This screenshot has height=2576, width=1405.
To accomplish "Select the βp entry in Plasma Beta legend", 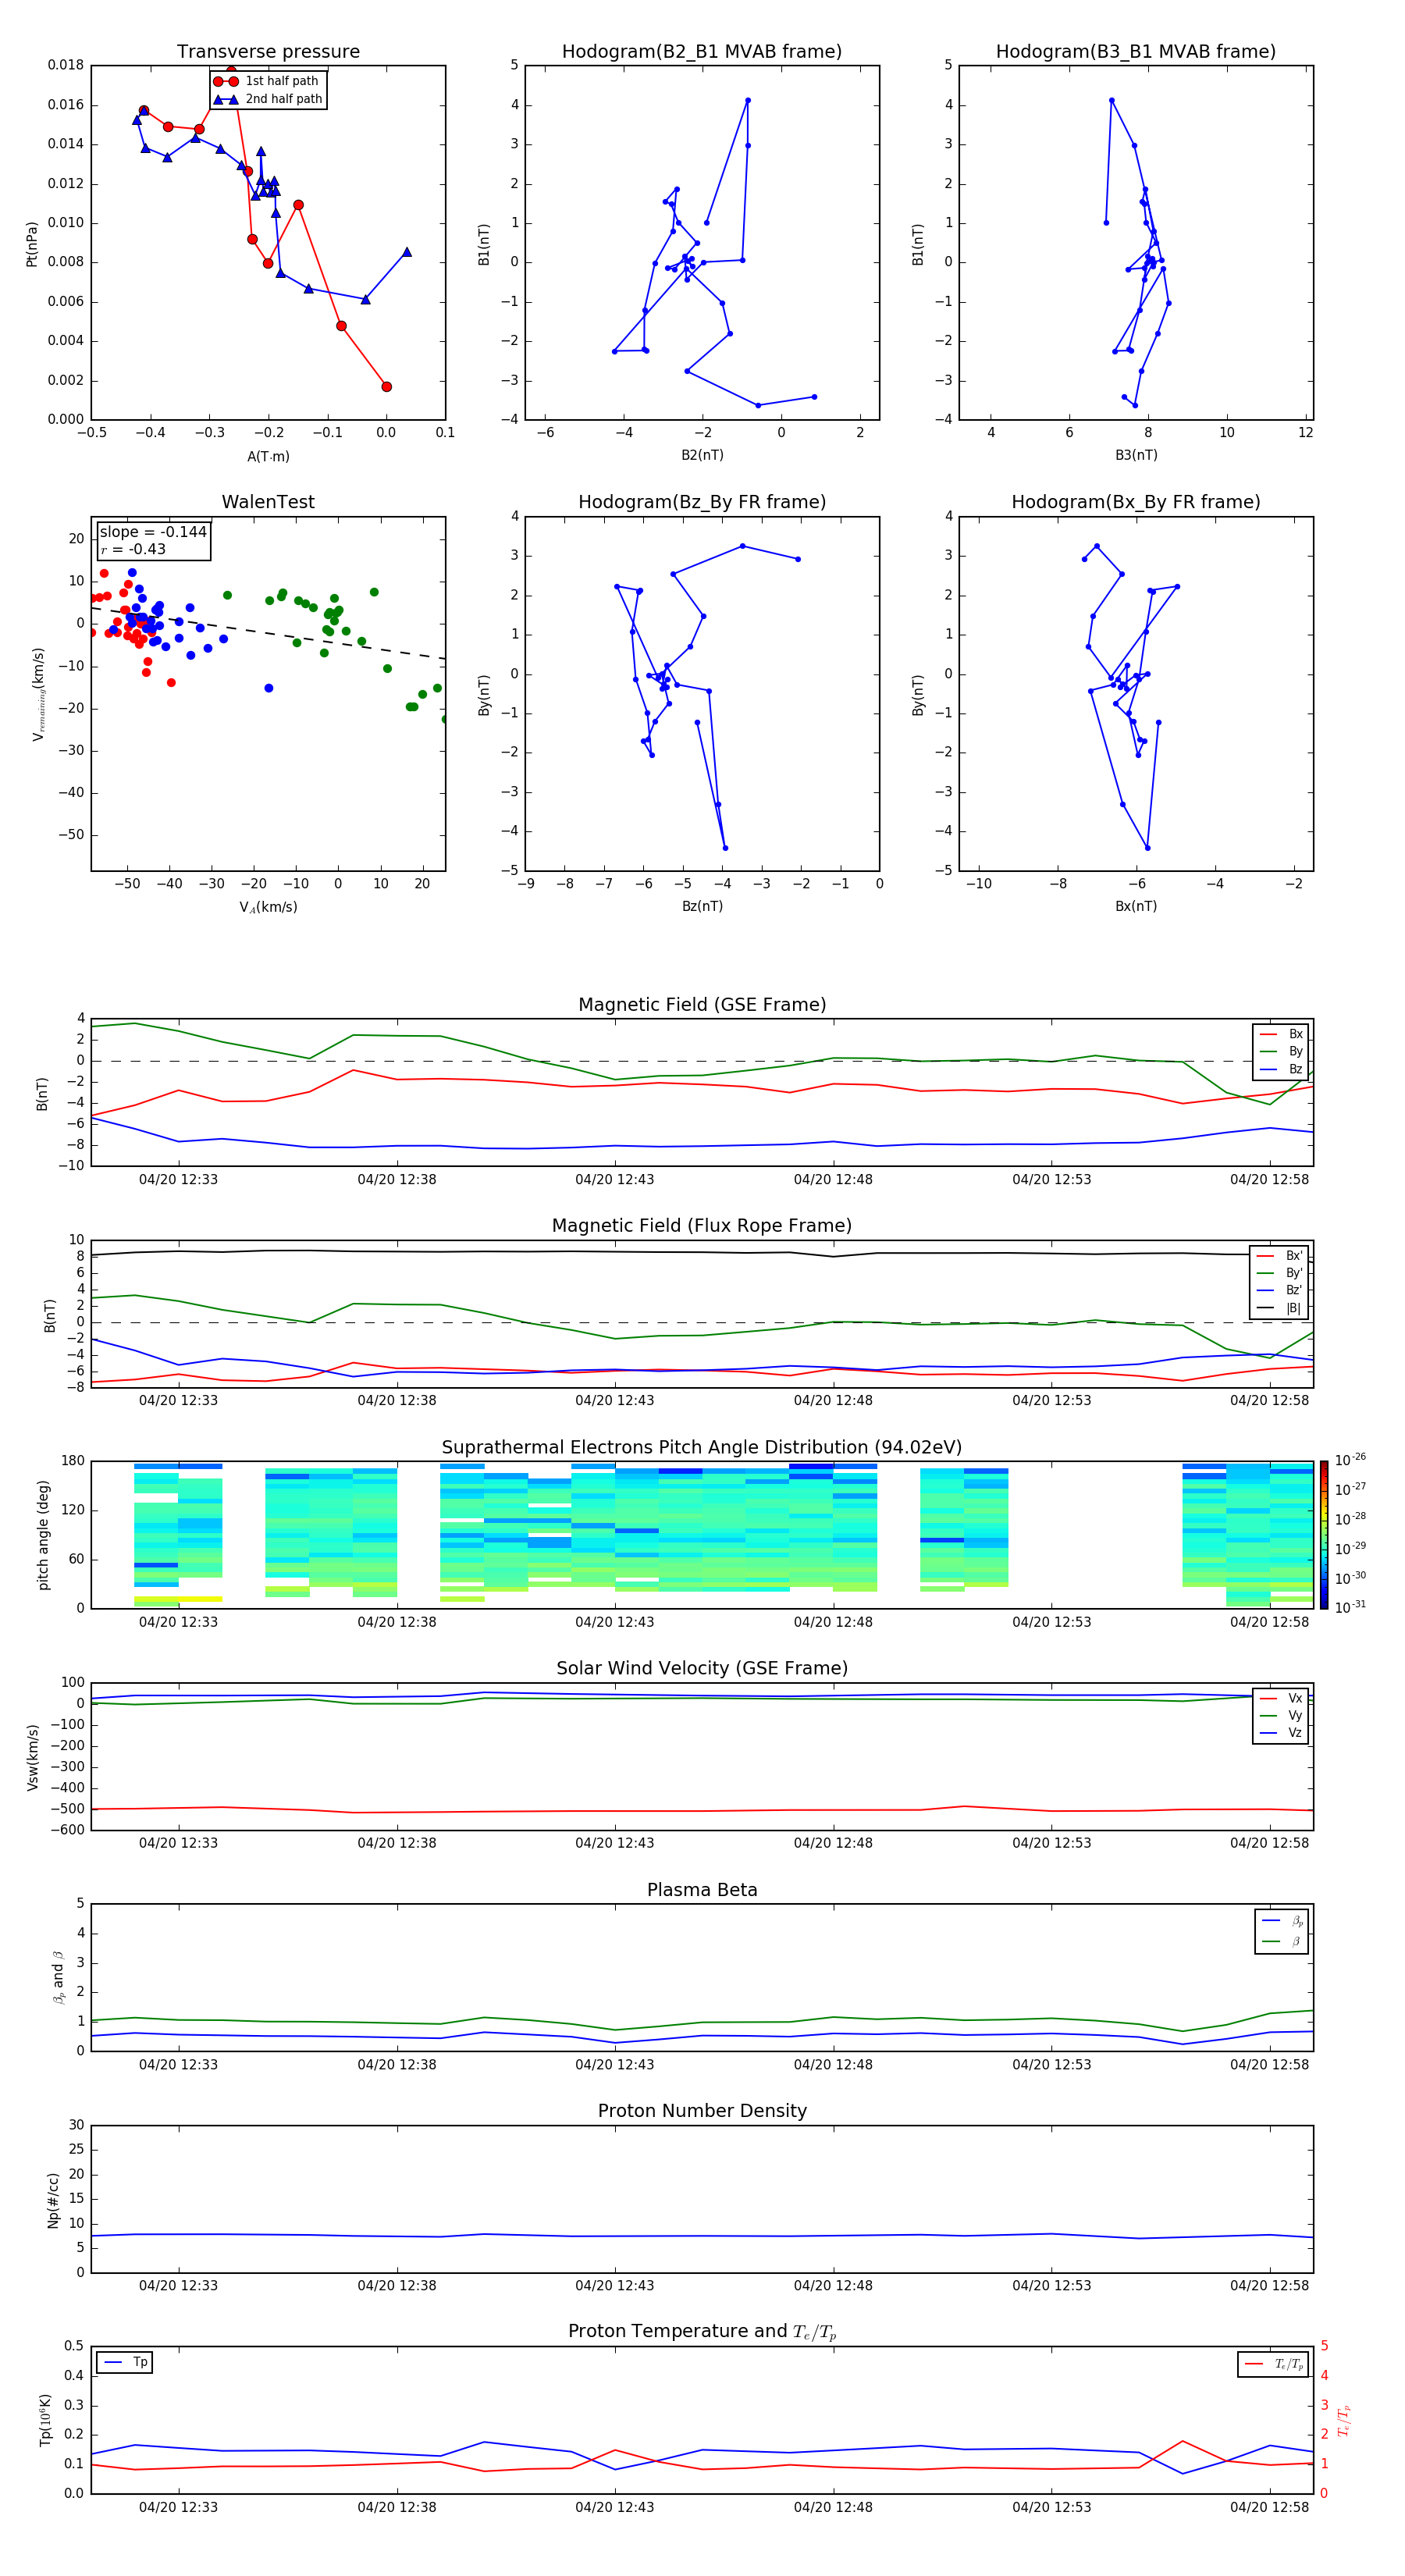I will (1283, 1921).
